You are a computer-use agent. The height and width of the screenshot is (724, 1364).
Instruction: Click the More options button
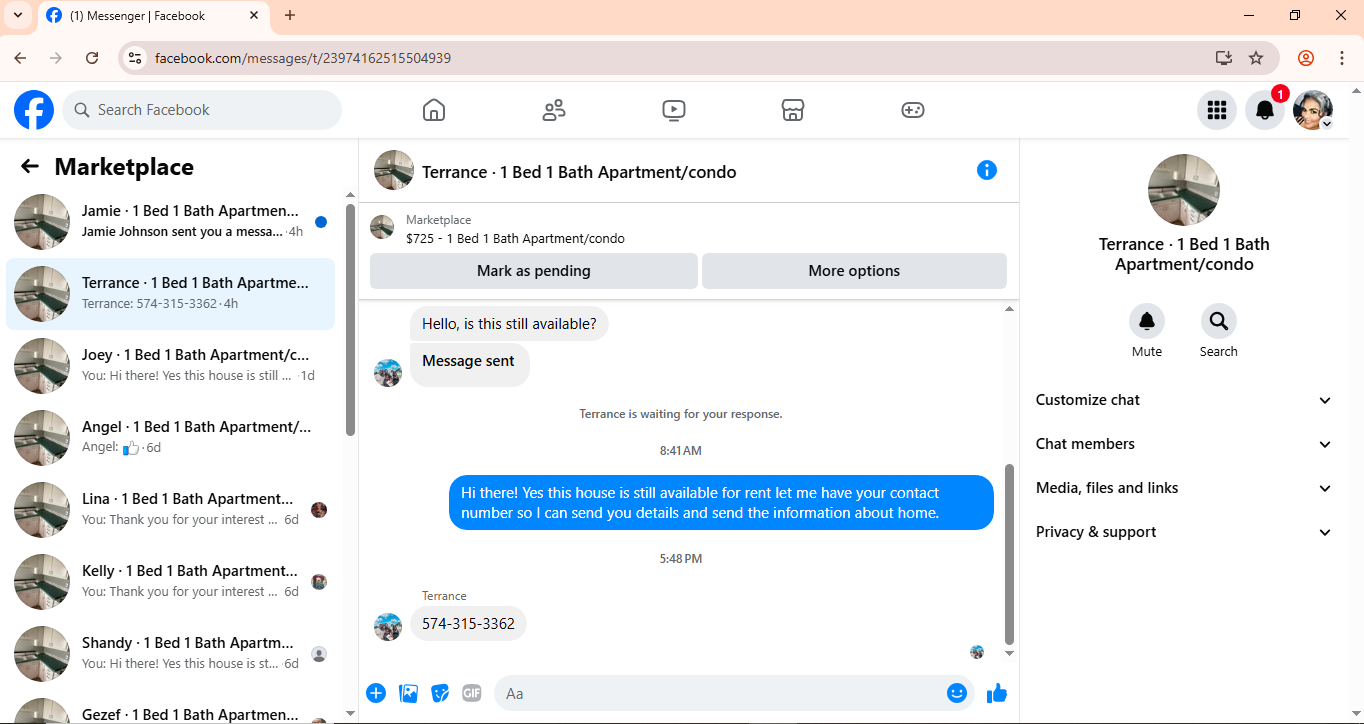[x=854, y=271]
